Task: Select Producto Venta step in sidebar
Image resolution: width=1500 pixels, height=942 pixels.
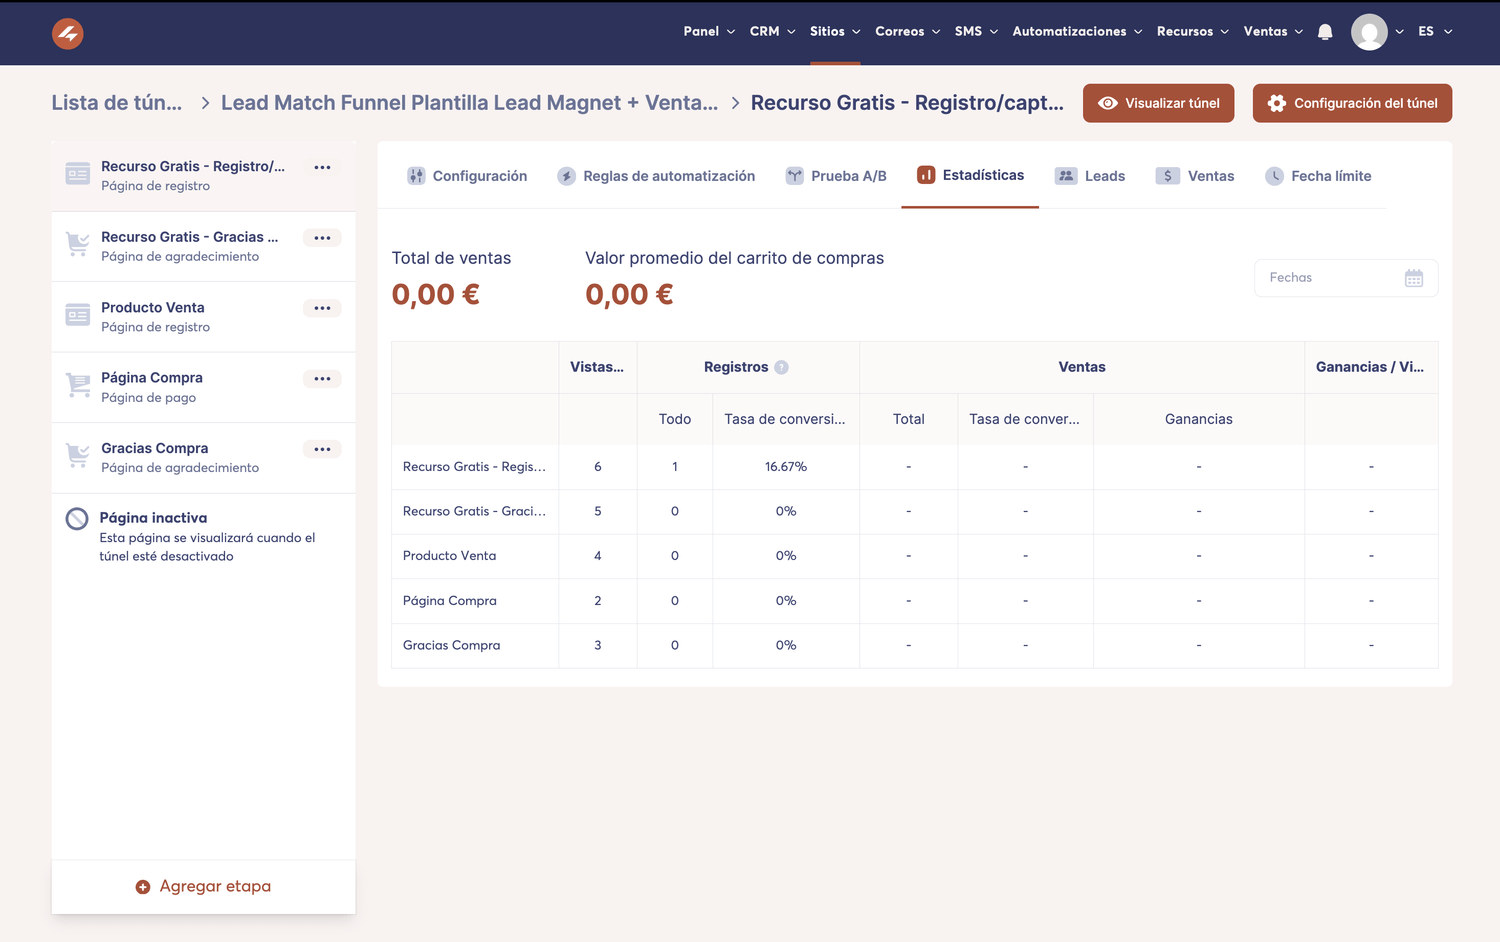Action: (x=203, y=317)
